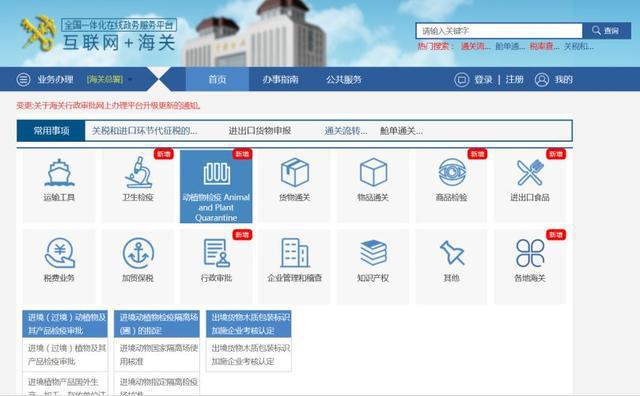This screenshot has height=396, width=640.
Task: Open the 货物通关 package box icon
Action: (x=295, y=172)
